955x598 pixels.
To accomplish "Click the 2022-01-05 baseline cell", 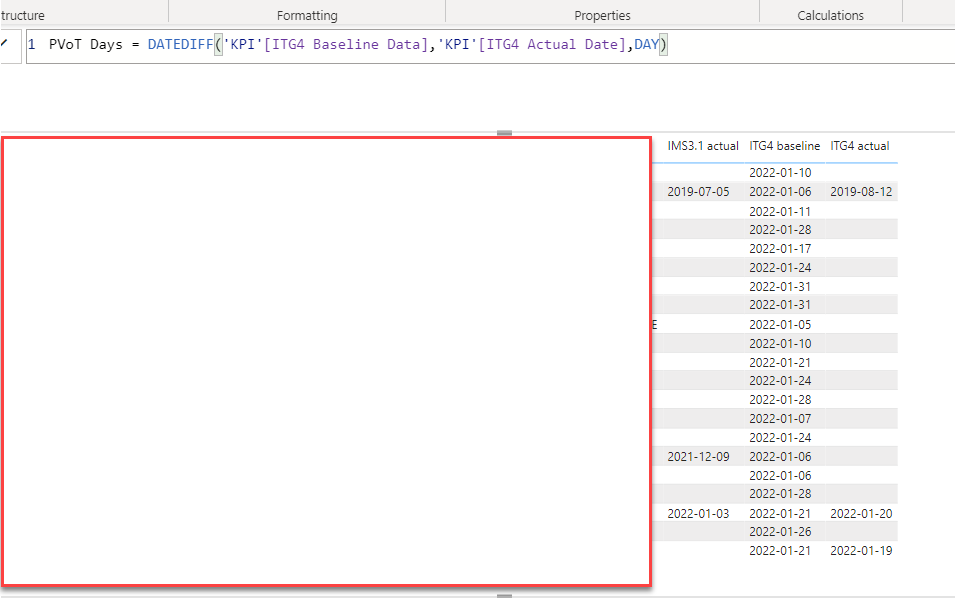I will (780, 325).
